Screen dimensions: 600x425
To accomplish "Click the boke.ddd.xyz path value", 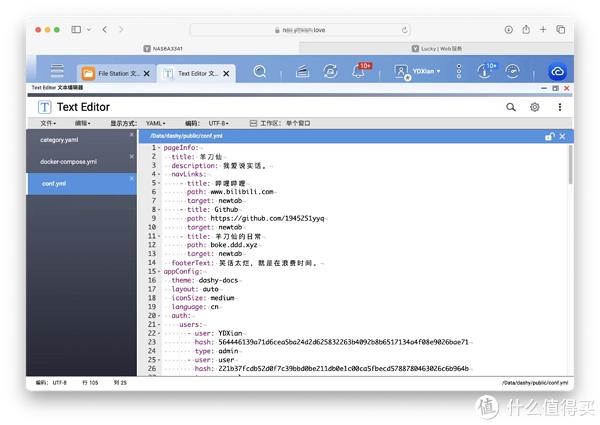I will [x=234, y=245].
